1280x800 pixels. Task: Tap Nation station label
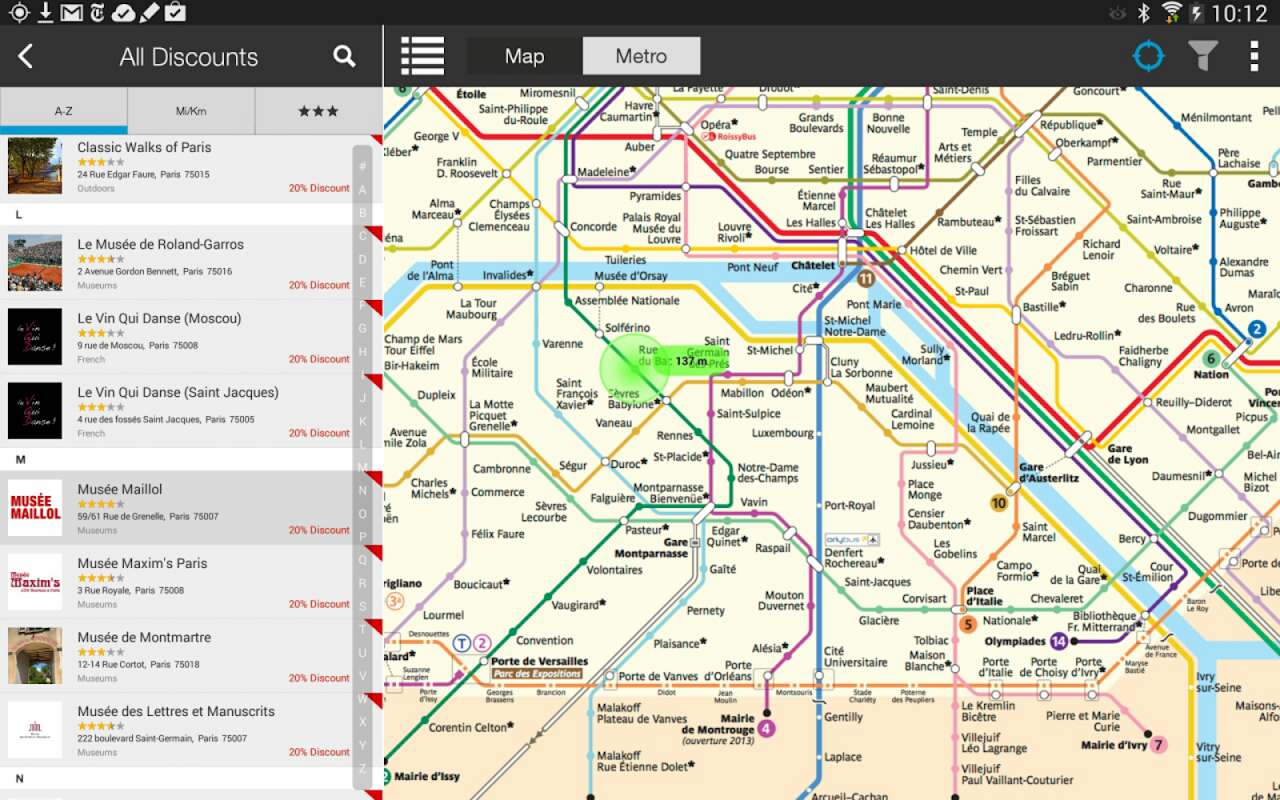(1211, 375)
